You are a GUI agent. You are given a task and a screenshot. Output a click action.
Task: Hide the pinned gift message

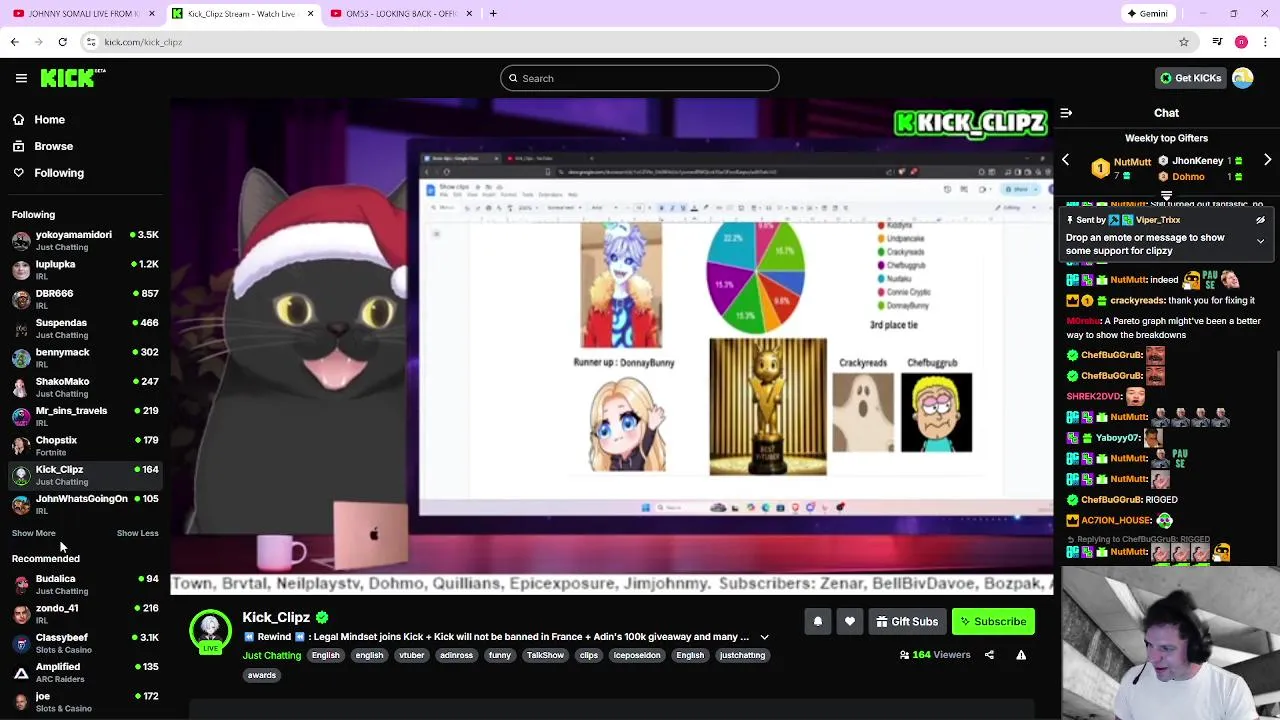click(x=1260, y=220)
